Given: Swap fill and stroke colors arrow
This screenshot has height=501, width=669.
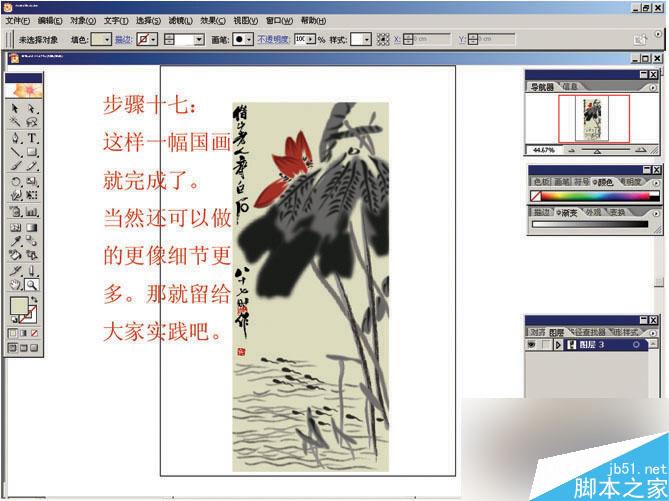Looking at the screenshot, I should [x=35, y=300].
